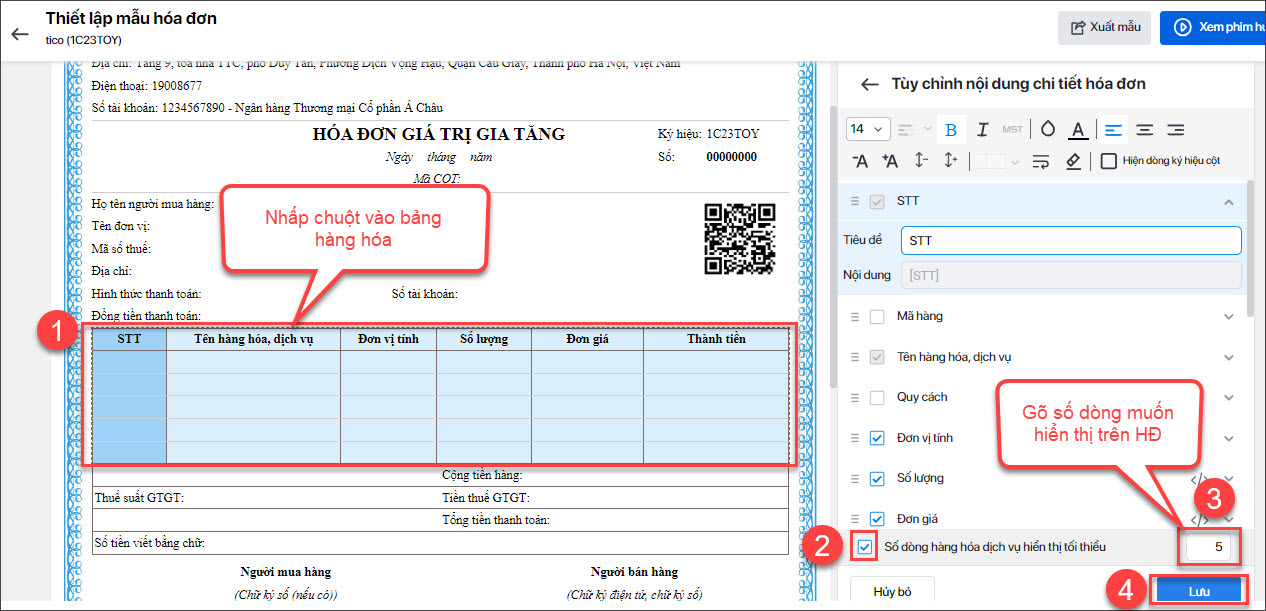Image resolution: width=1266 pixels, height=611 pixels.
Task: Click the Xuất mẫu button
Action: [x=1105, y=27]
